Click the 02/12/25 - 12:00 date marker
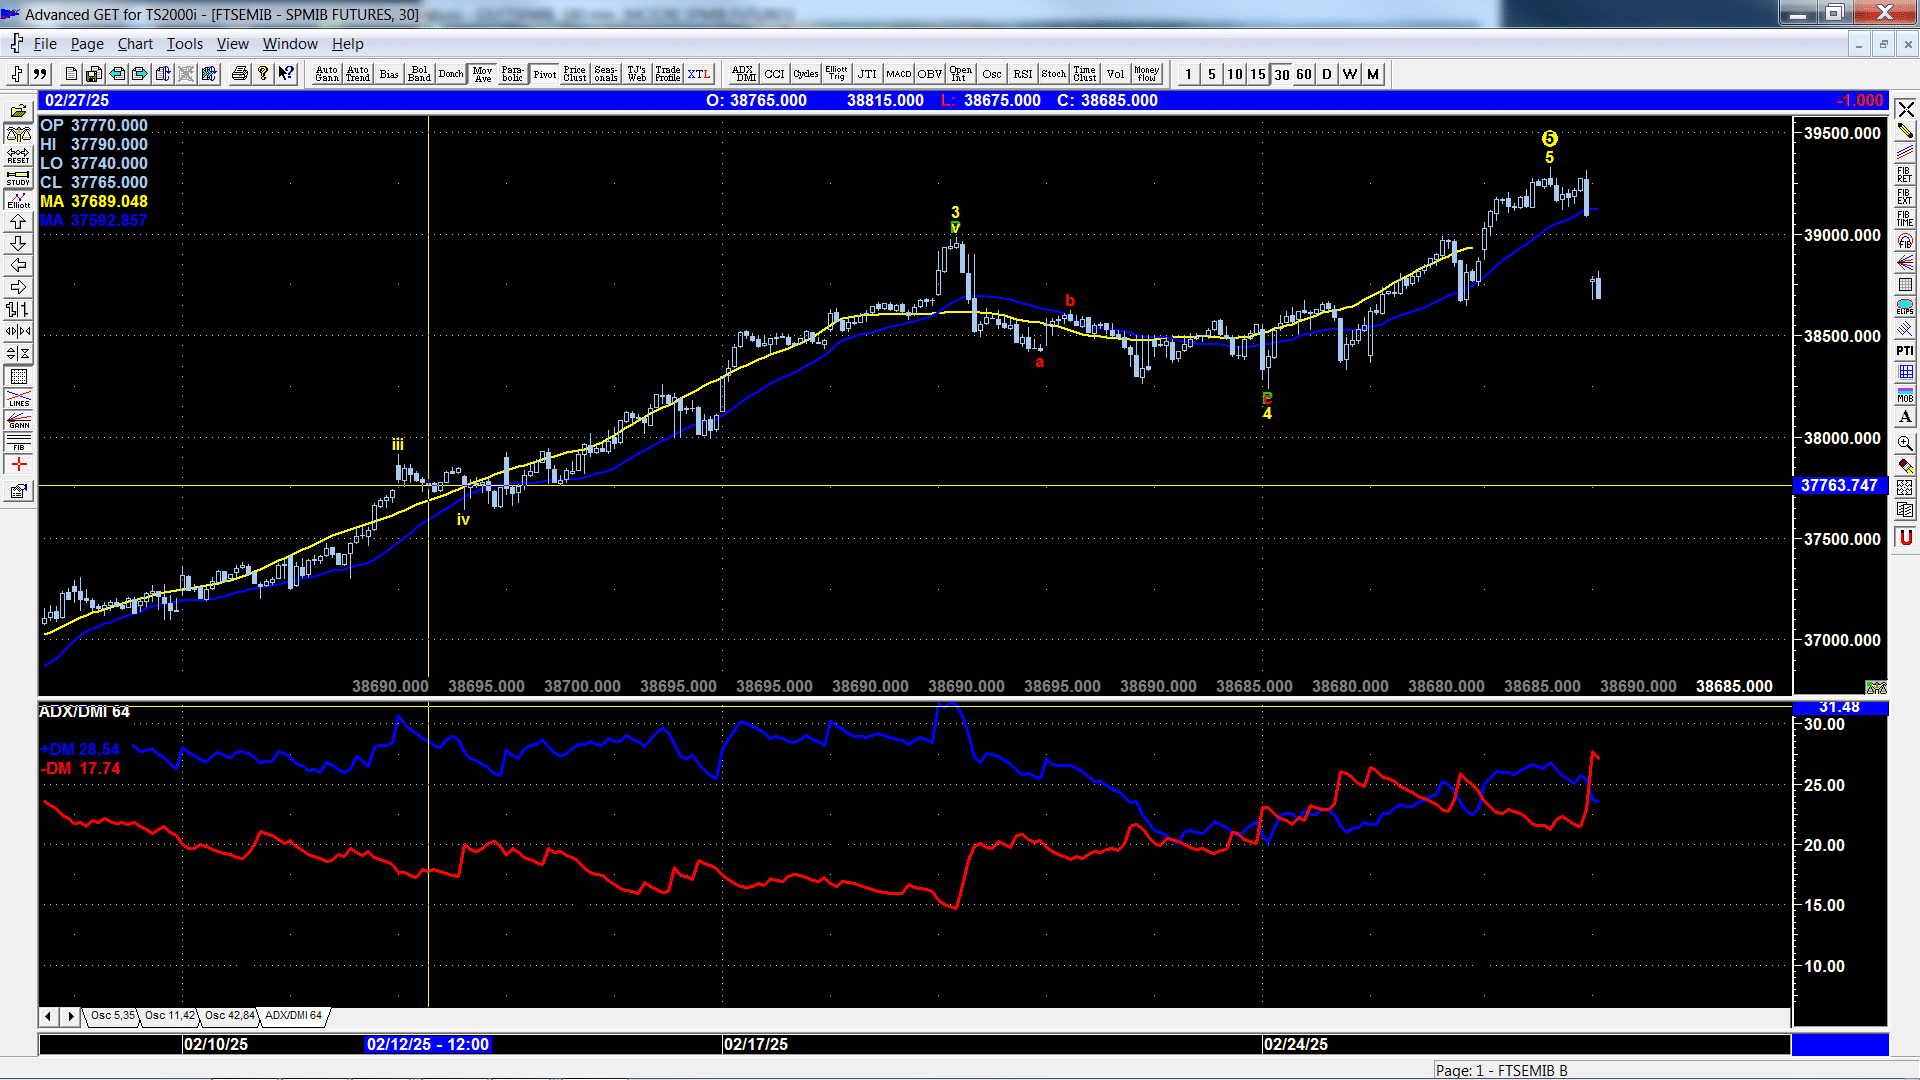The height and width of the screenshot is (1080, 1920). (428, 1044)
